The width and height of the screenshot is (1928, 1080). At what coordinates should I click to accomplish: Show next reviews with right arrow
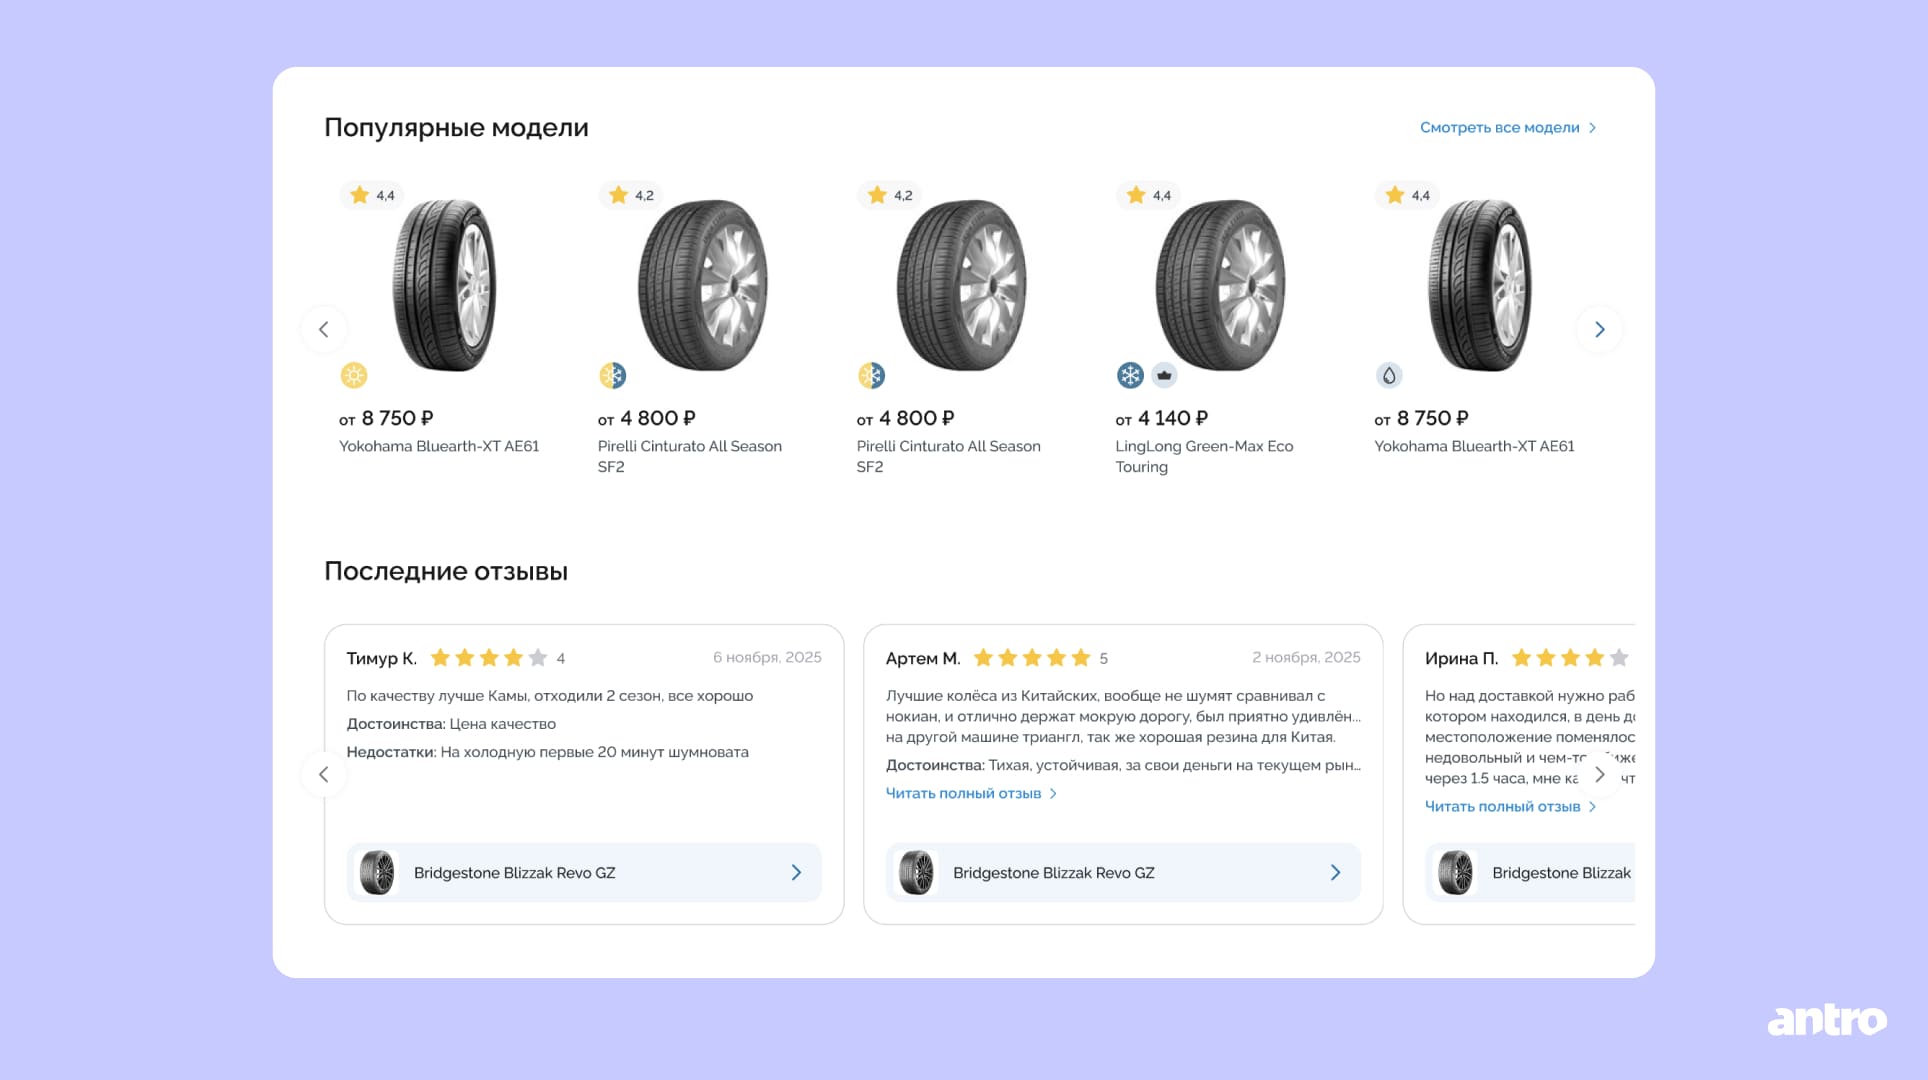coord(1599,774)
